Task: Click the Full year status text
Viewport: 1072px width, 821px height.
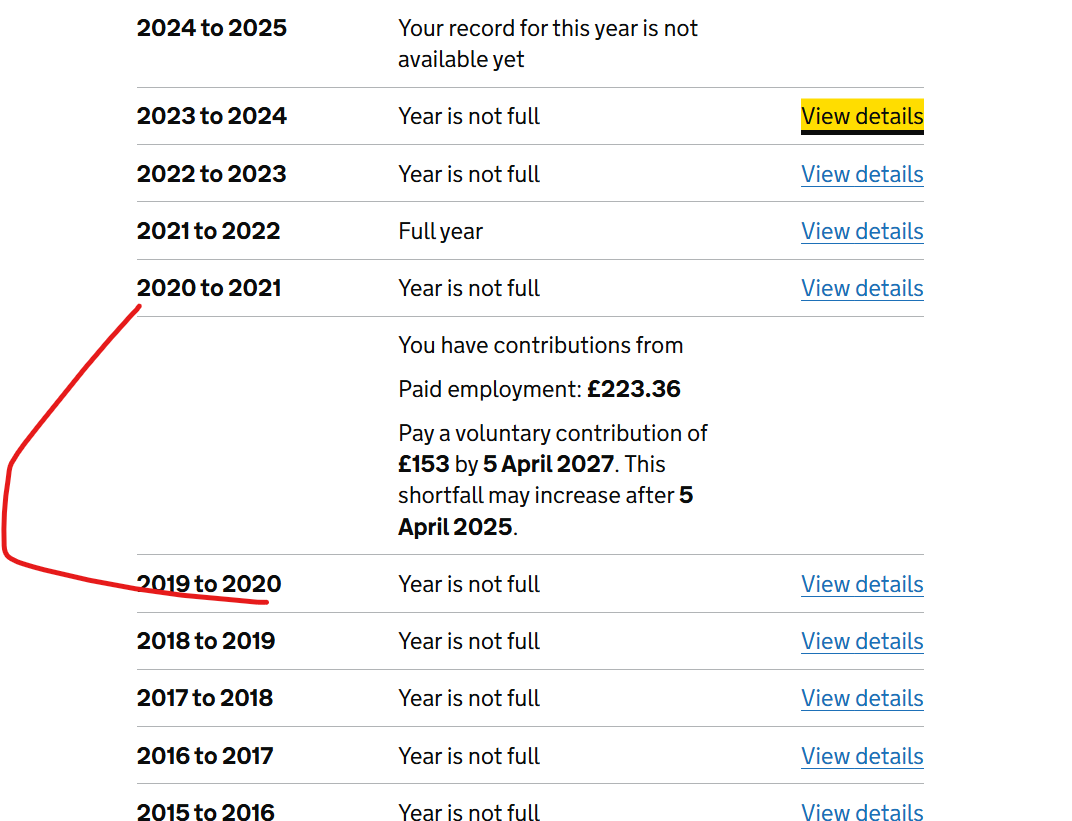Action: [x=440, y=232]
